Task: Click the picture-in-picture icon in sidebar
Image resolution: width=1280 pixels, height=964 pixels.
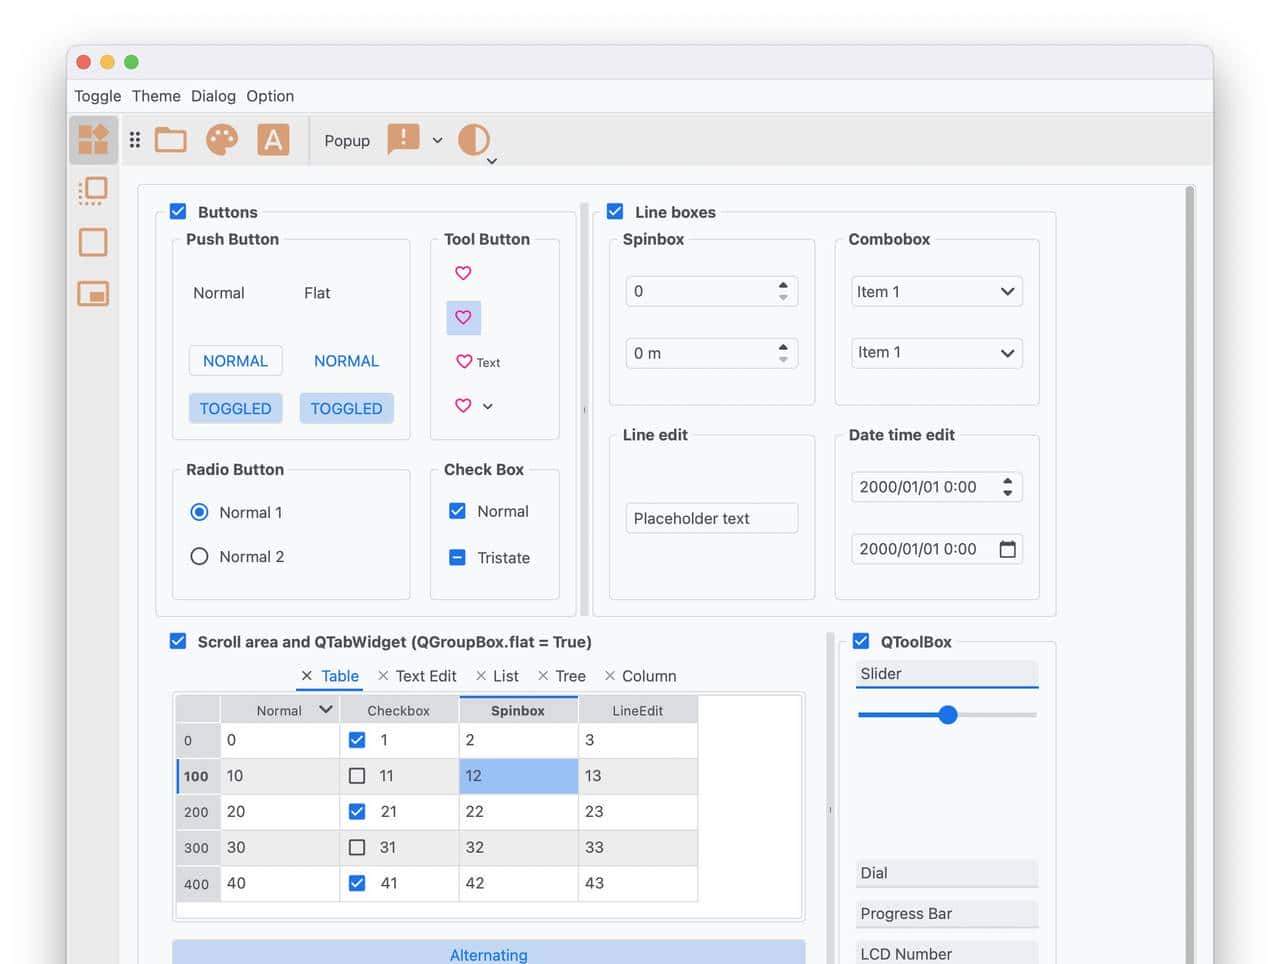Action: point(93,294)
